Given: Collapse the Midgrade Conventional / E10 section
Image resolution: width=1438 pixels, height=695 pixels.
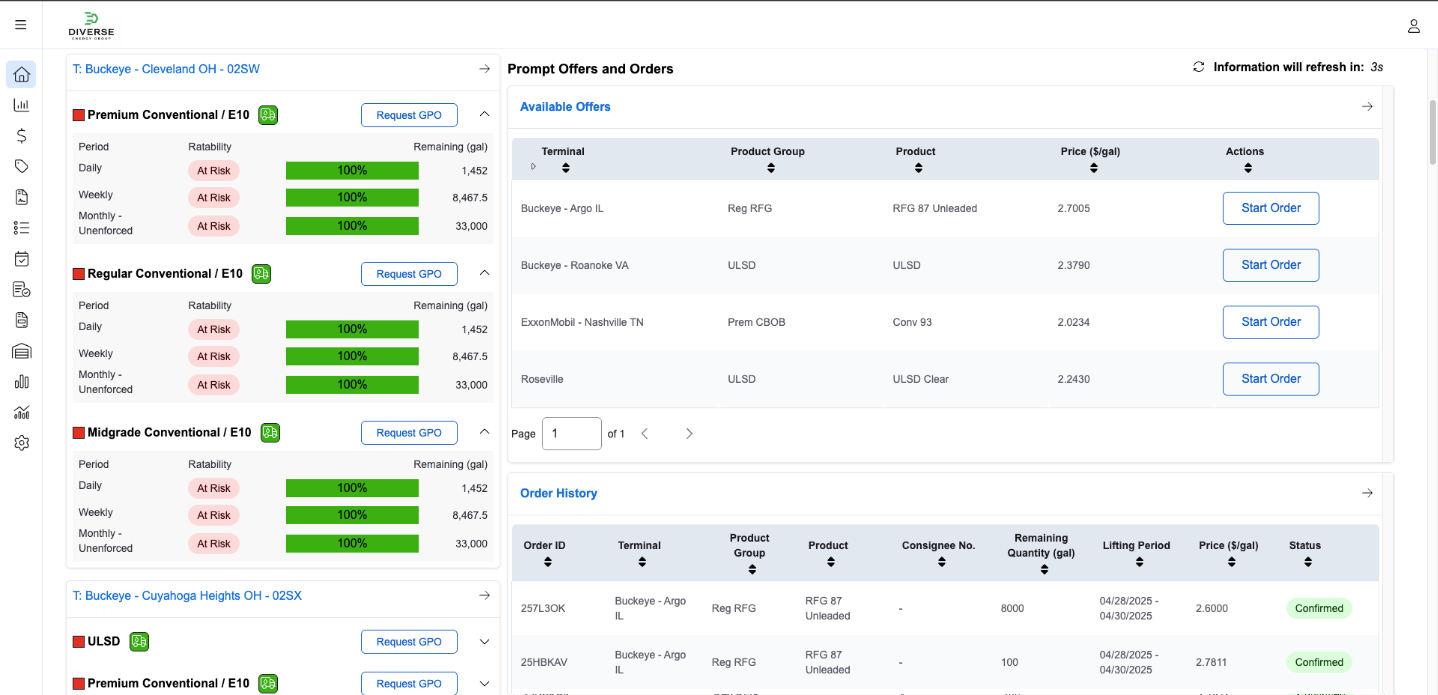Looking at the screenshot, I should coord(484,432).
